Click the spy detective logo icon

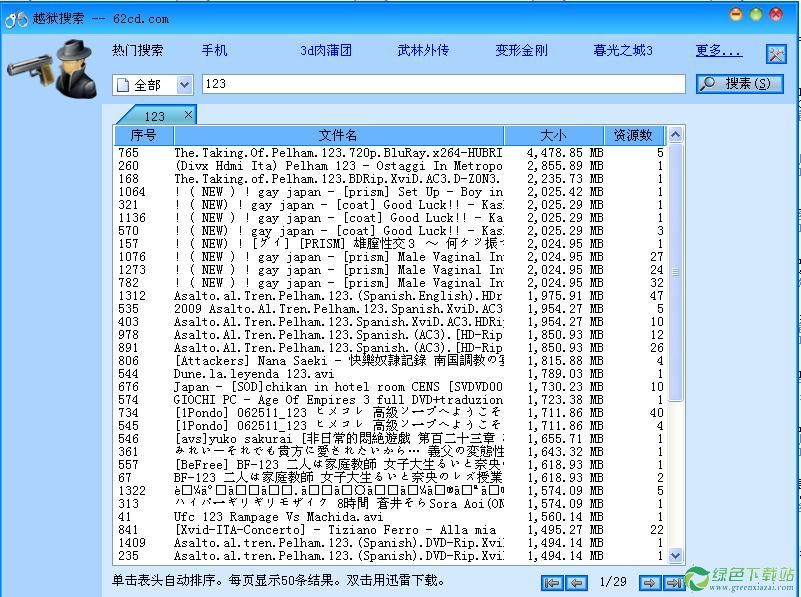(x=53, y=68)
